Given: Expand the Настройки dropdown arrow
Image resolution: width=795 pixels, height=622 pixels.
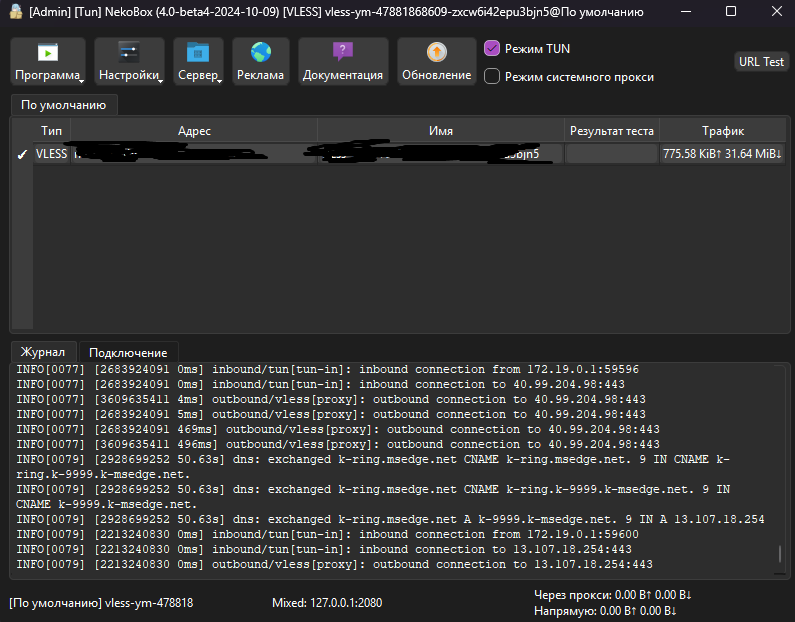Looking at the screenshot, I should [160, 81].
